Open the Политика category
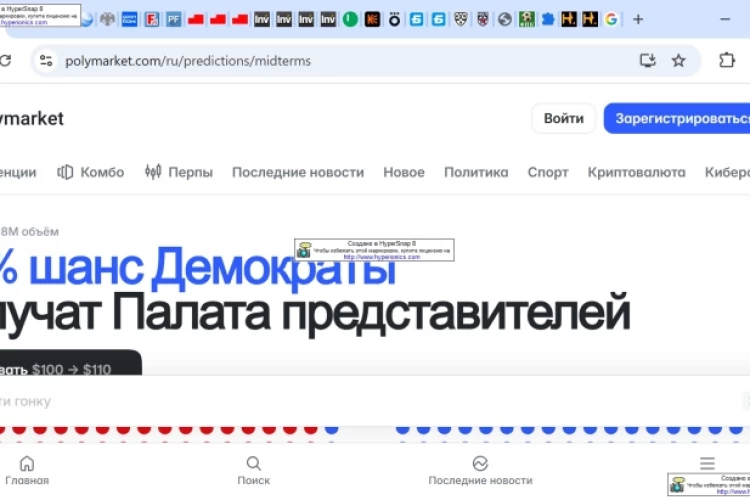 click(x=476, y=172)
